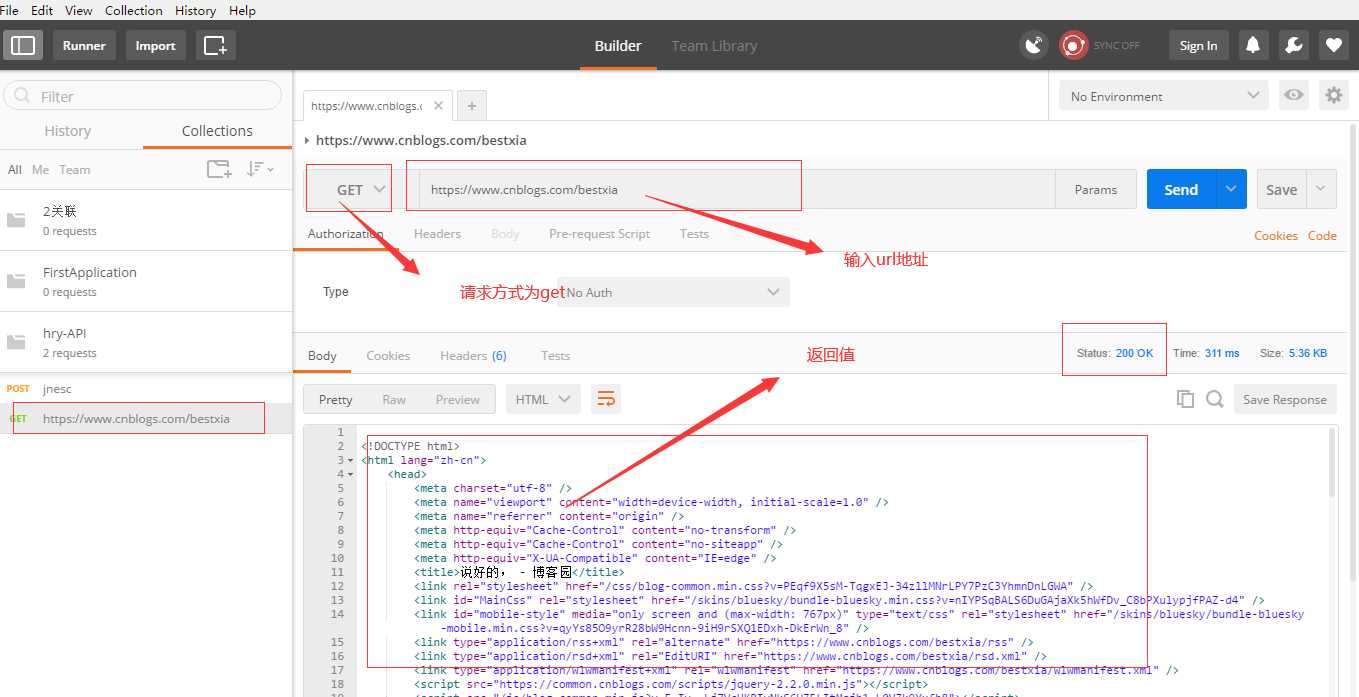Open a new window with the plus-window icon
The height and width of the screenshot is (697, 1359).
click(214, 45)
